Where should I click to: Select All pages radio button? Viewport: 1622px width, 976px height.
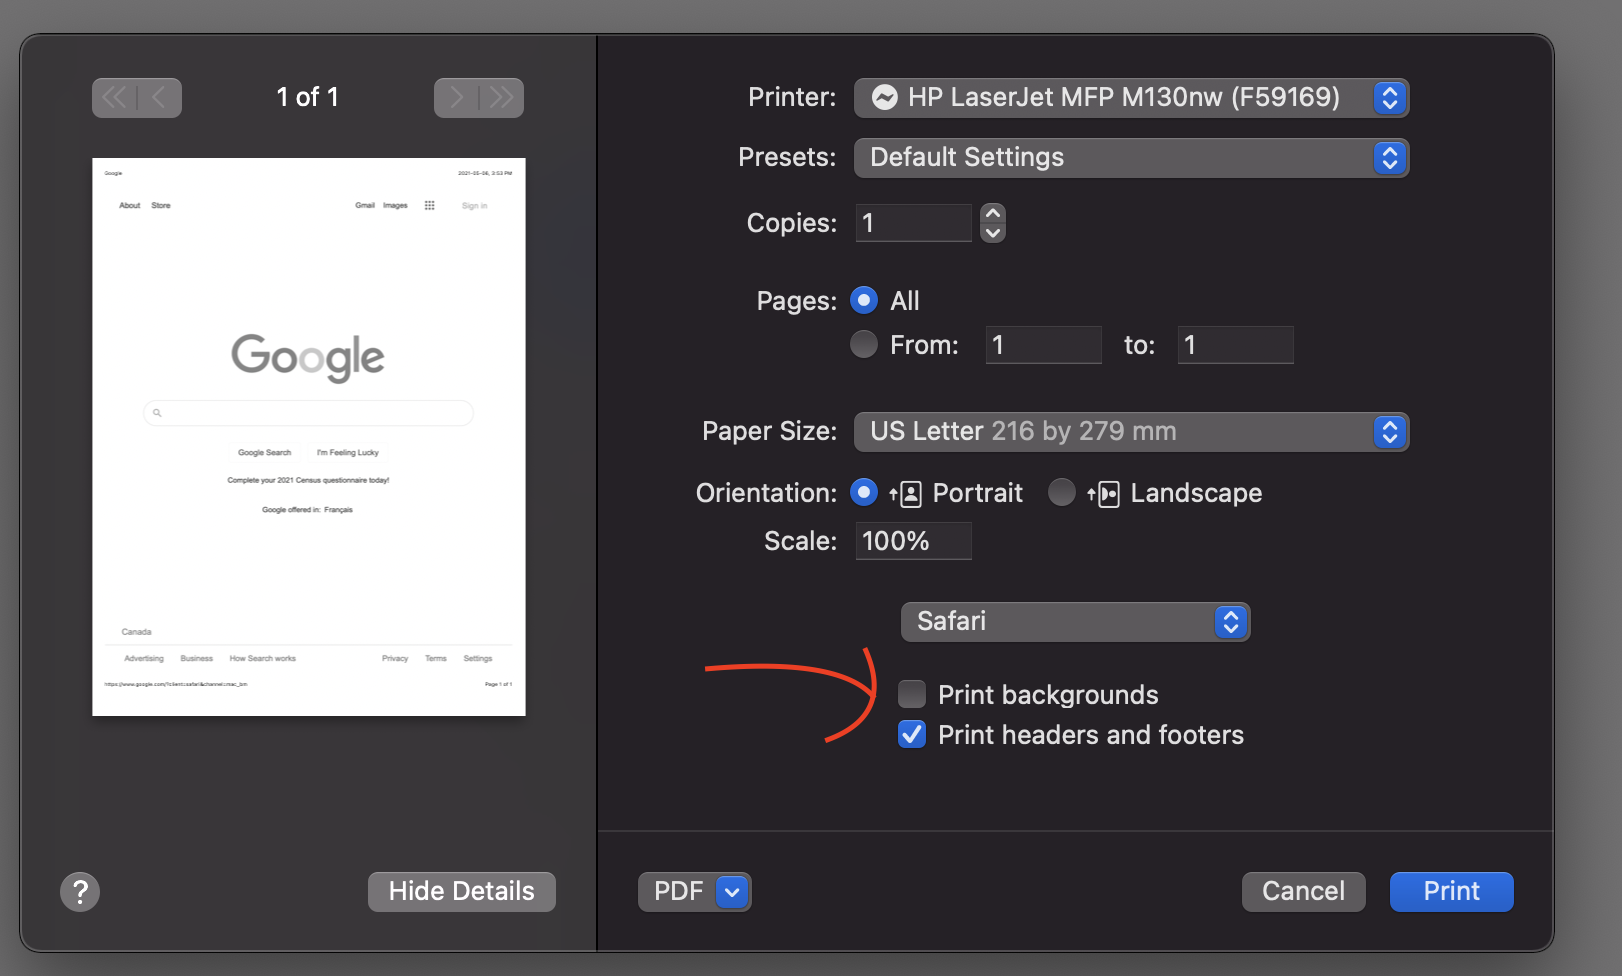(864, 300)
